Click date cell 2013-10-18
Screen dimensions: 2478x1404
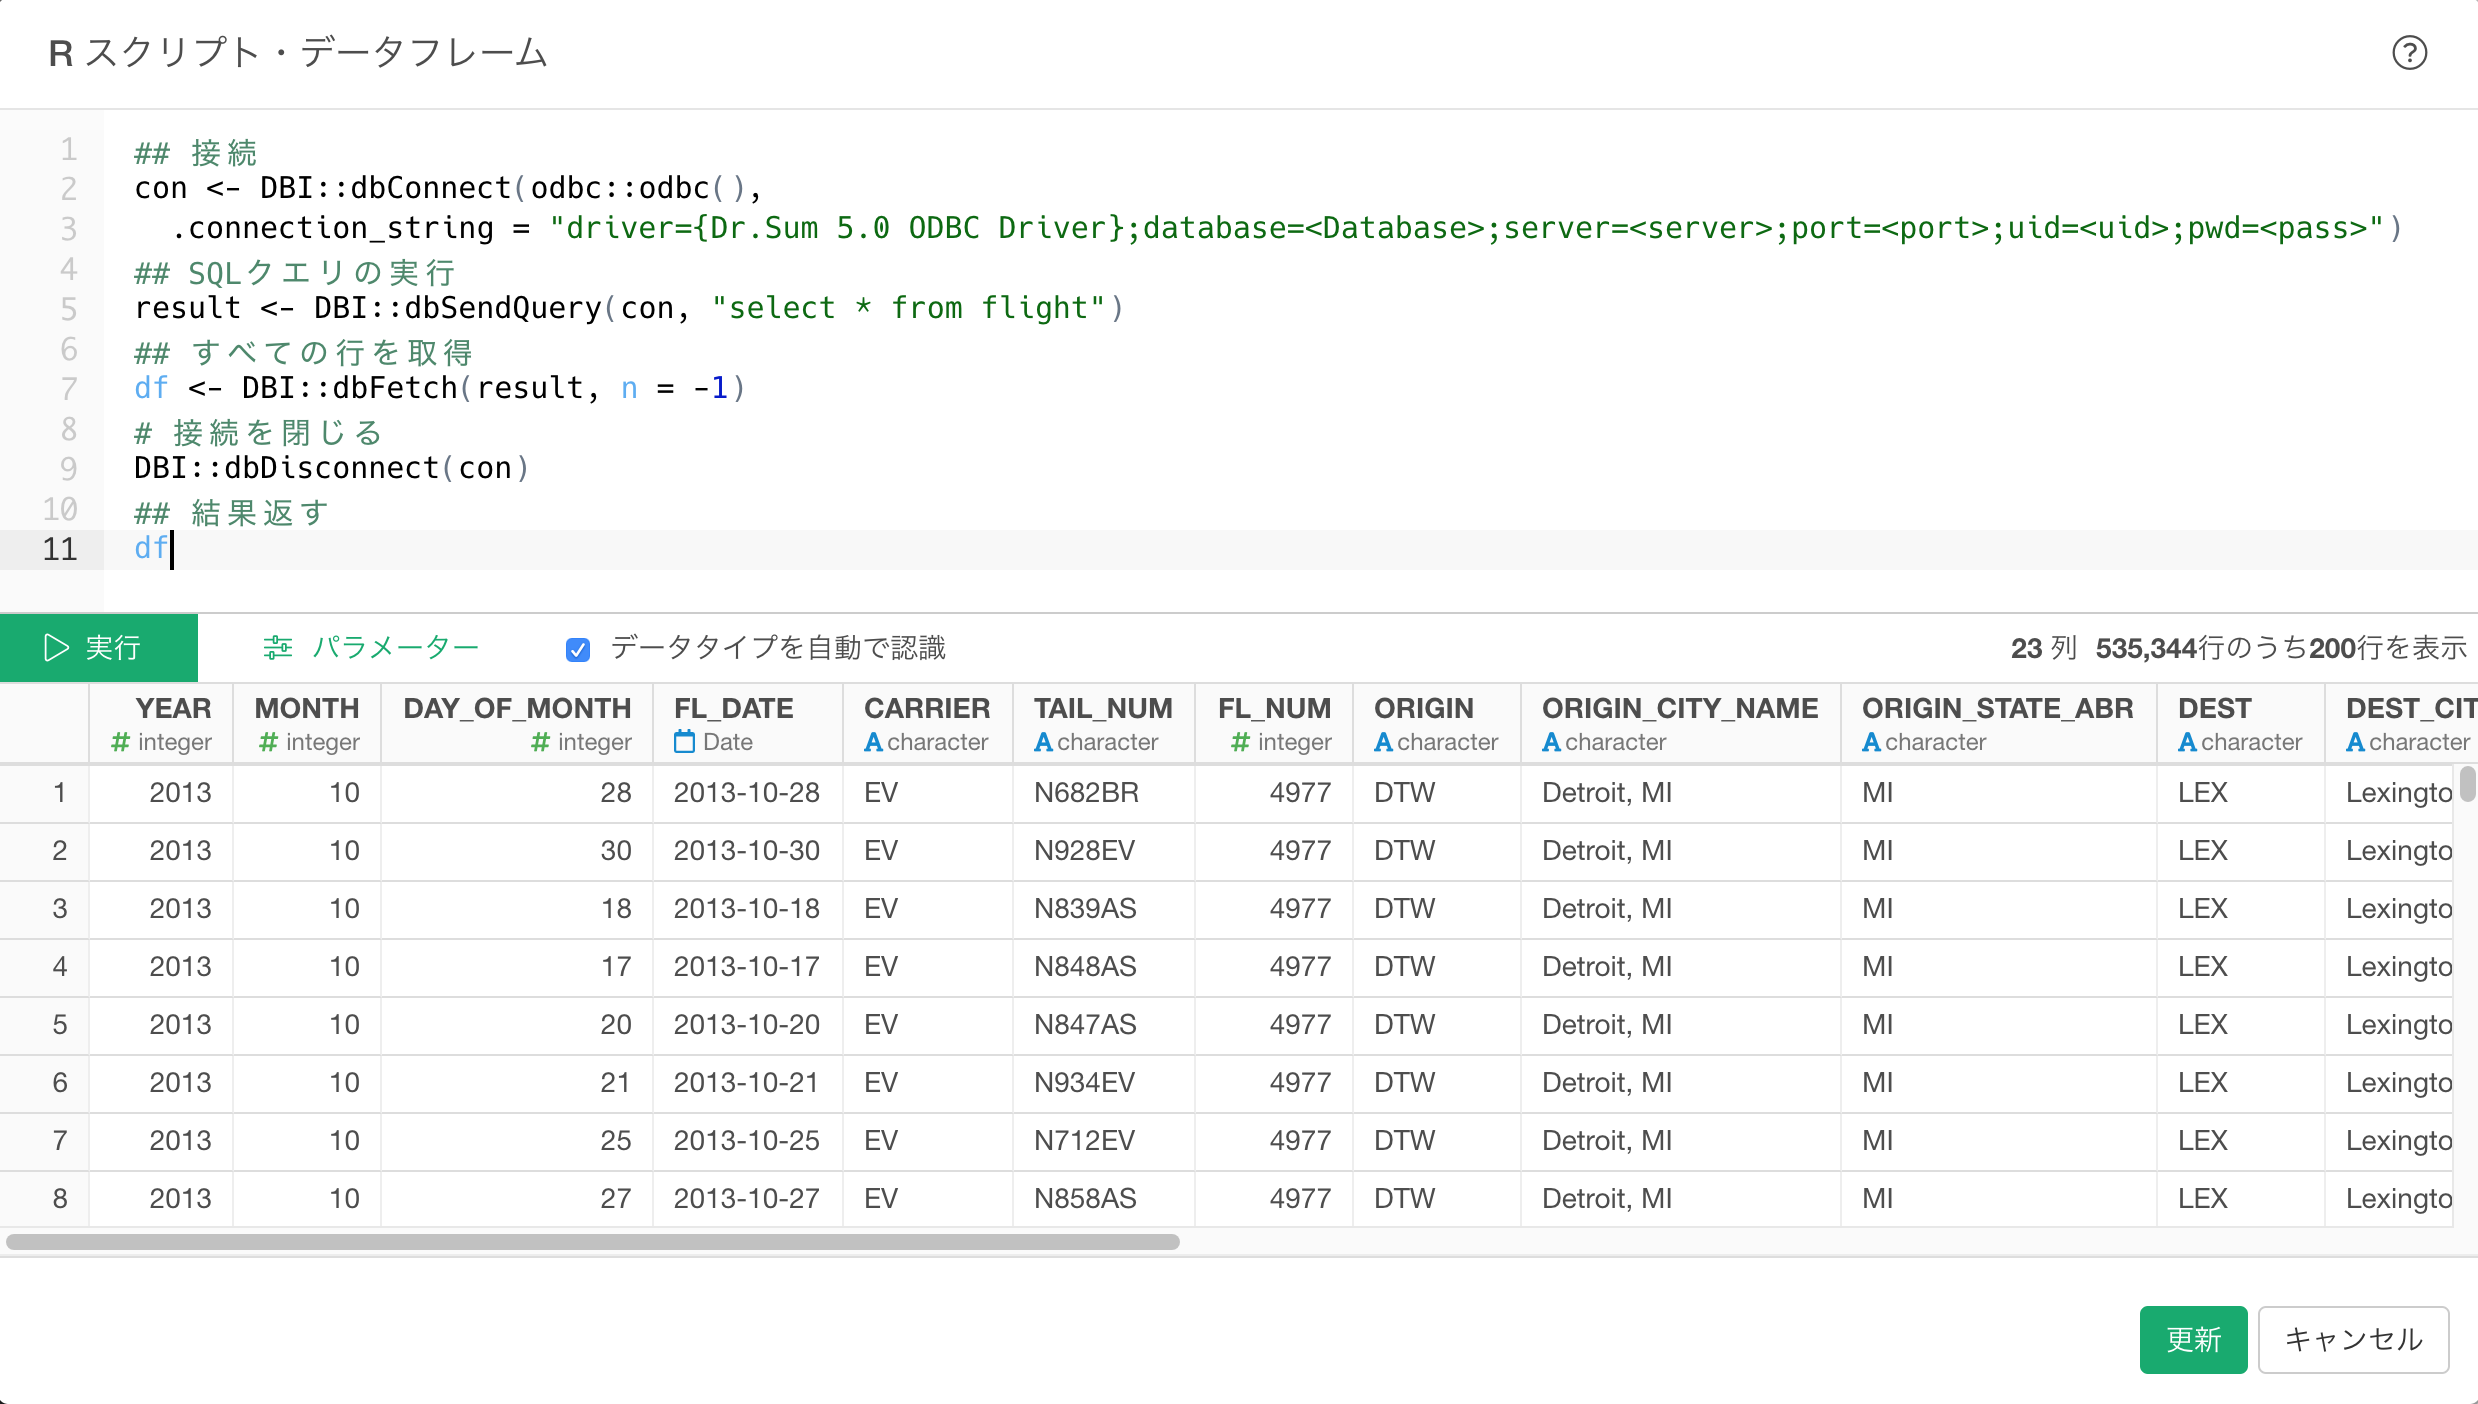point(747,909)
